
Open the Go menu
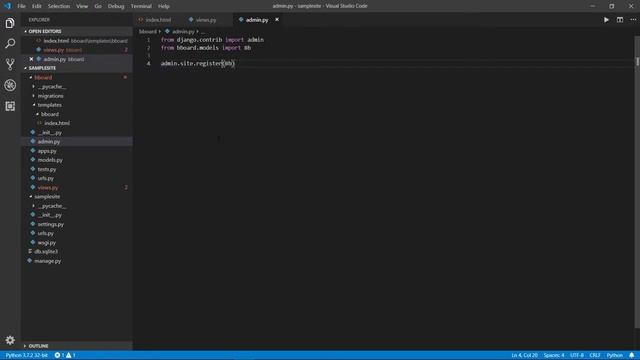(x=98, y=6)
